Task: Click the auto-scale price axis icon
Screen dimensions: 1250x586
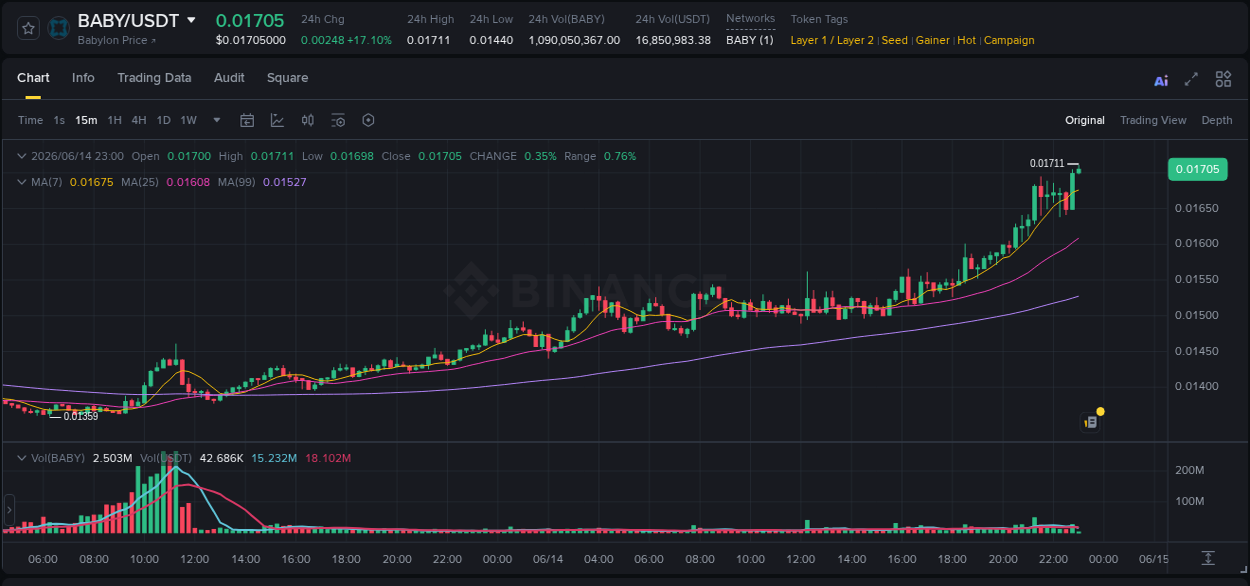Action: click(1208, 557)
